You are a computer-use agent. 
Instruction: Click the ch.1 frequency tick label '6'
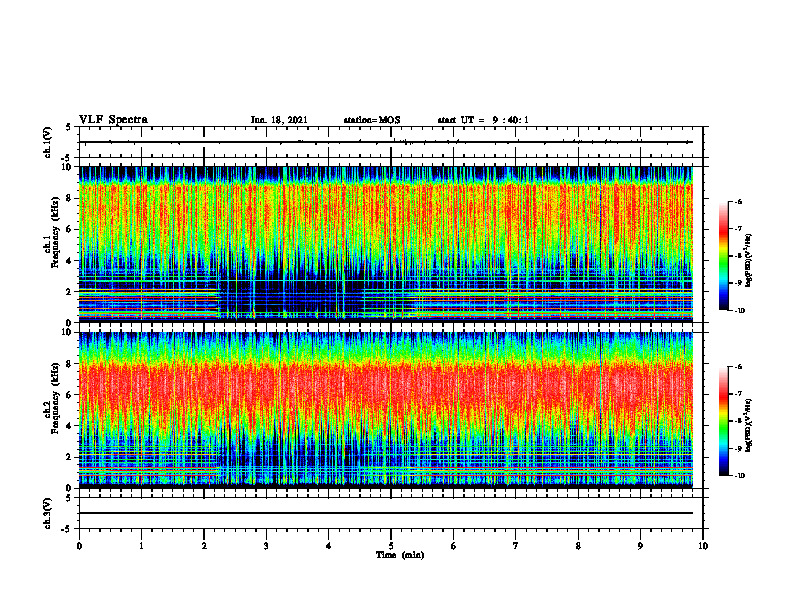click(70, 229)
